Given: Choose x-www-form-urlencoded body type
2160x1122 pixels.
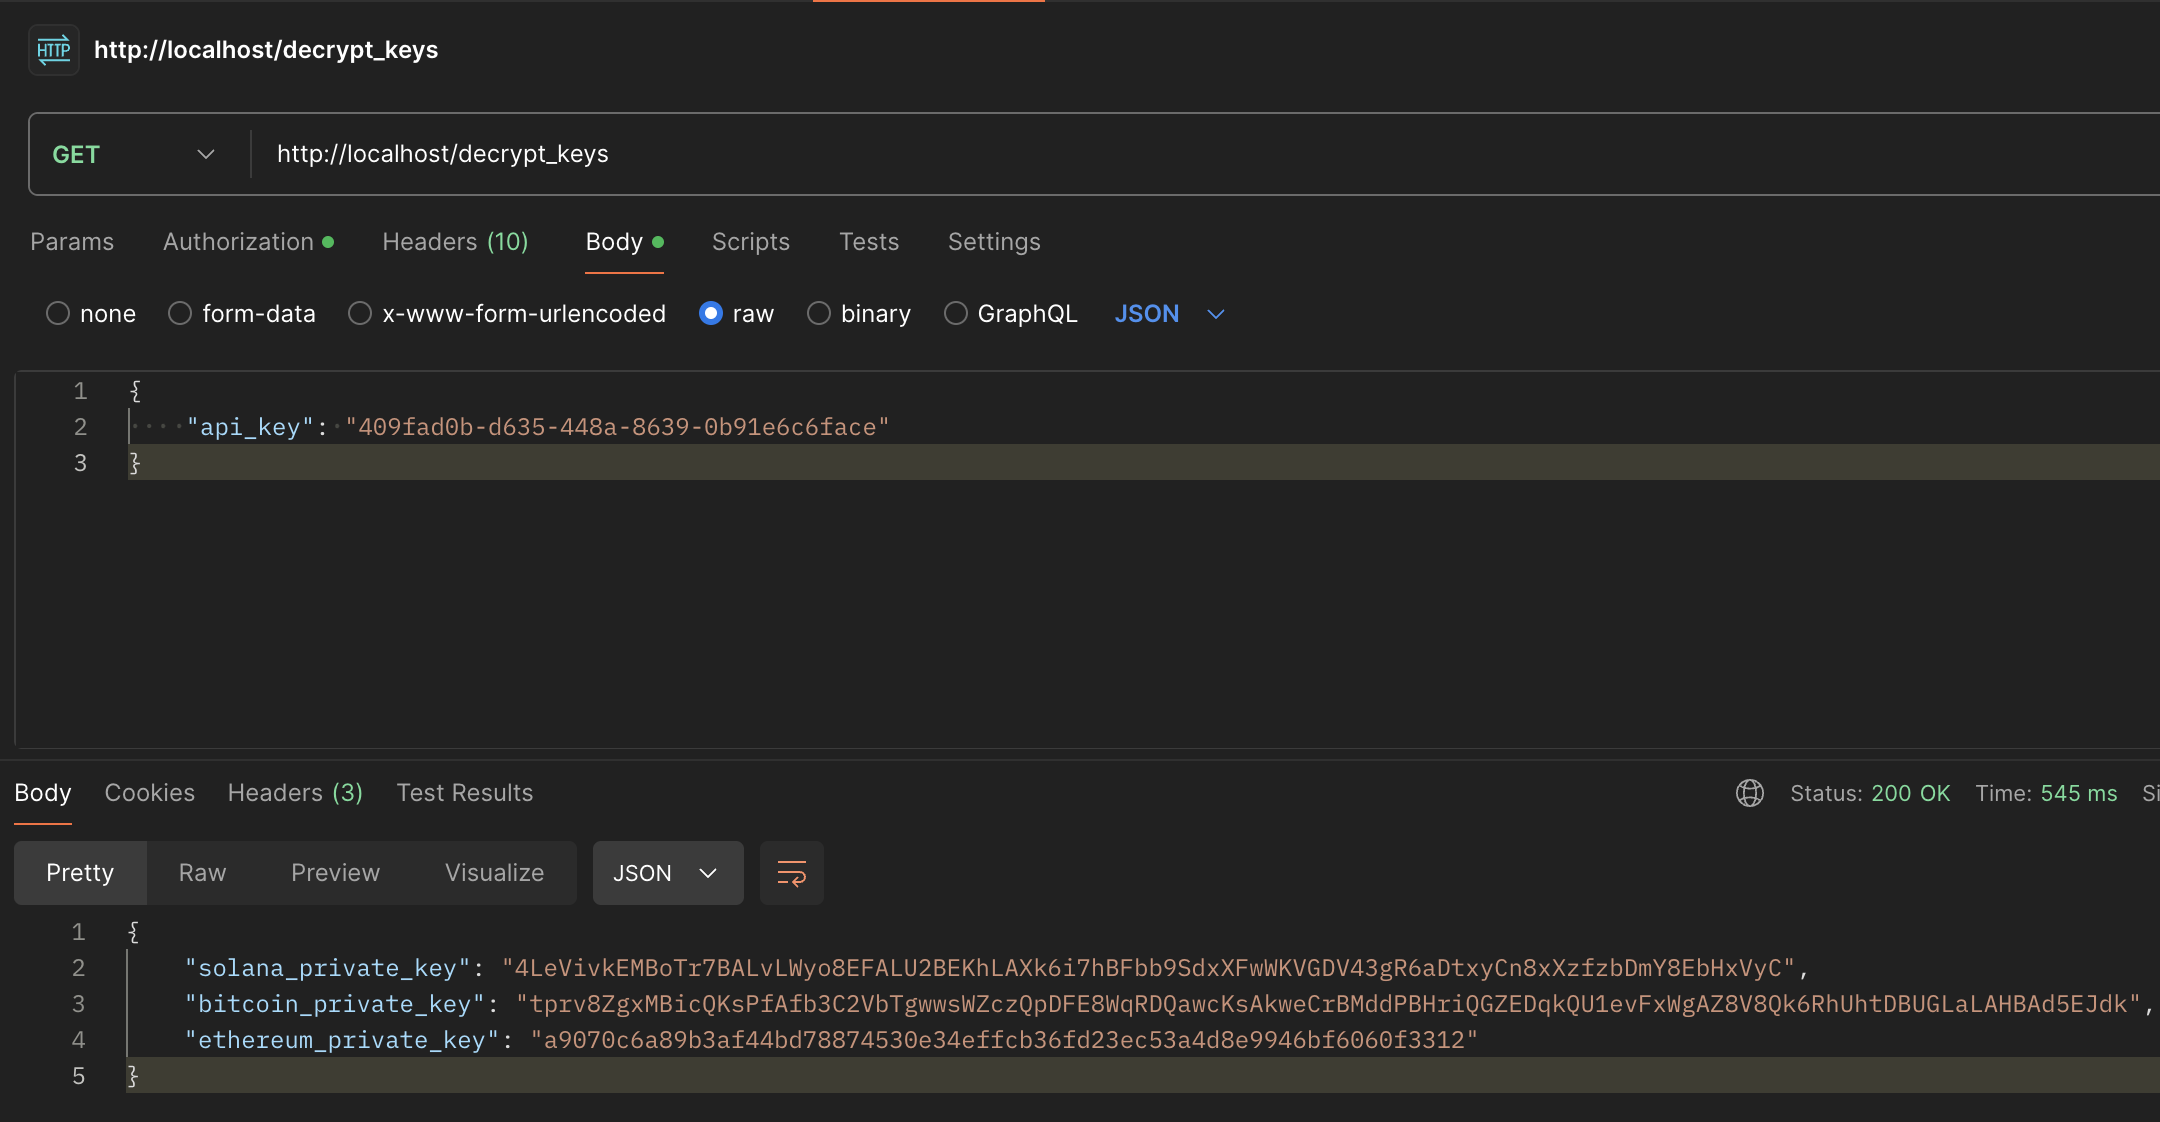Looking at the screenshot, I should (x=360, y=314).
